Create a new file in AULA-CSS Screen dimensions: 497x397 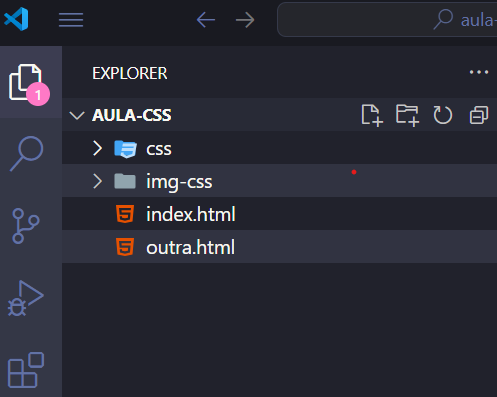click(x=372, y=115)
